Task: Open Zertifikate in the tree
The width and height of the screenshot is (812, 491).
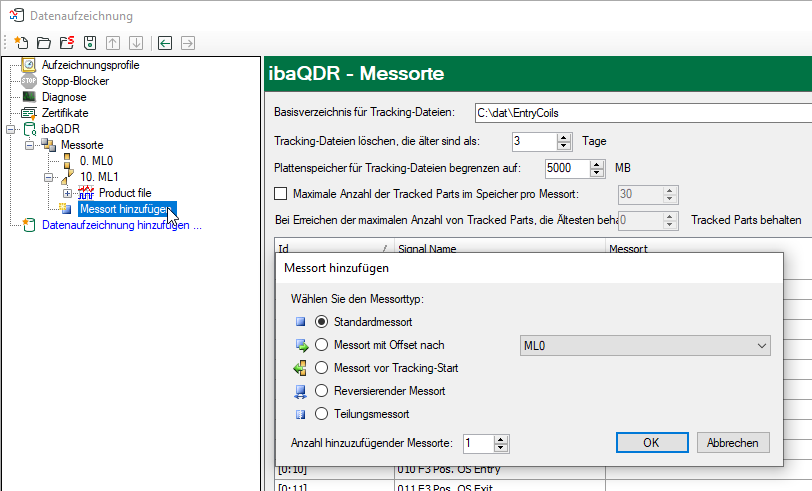Action: point(65,113)
